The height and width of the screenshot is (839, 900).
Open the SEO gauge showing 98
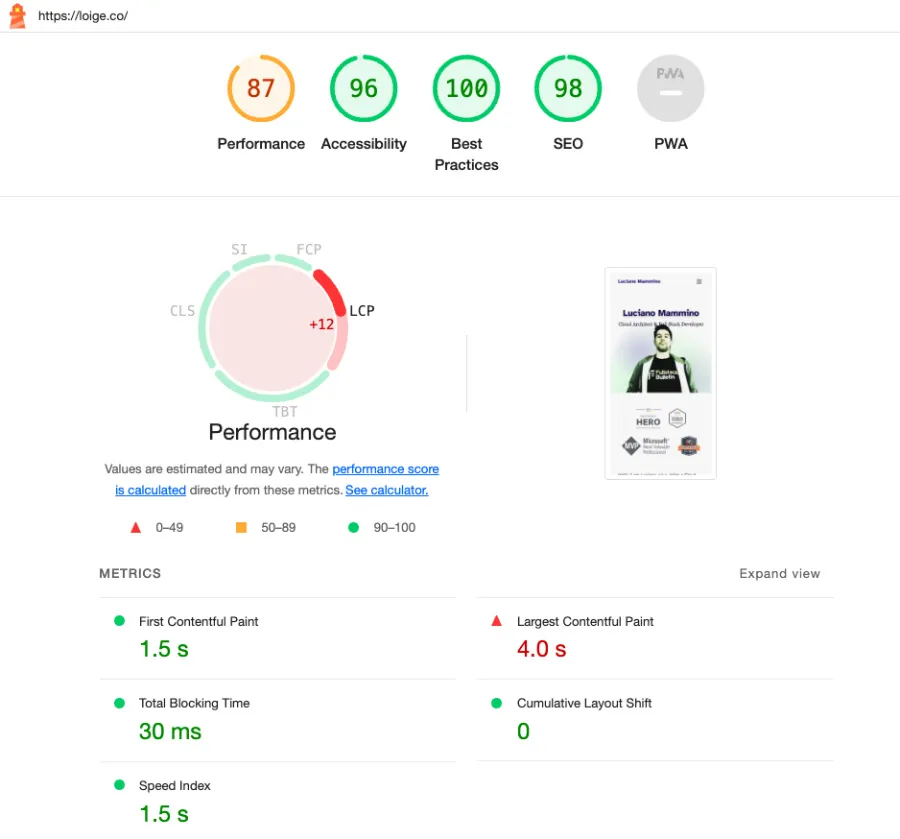[x=568, y=88]
